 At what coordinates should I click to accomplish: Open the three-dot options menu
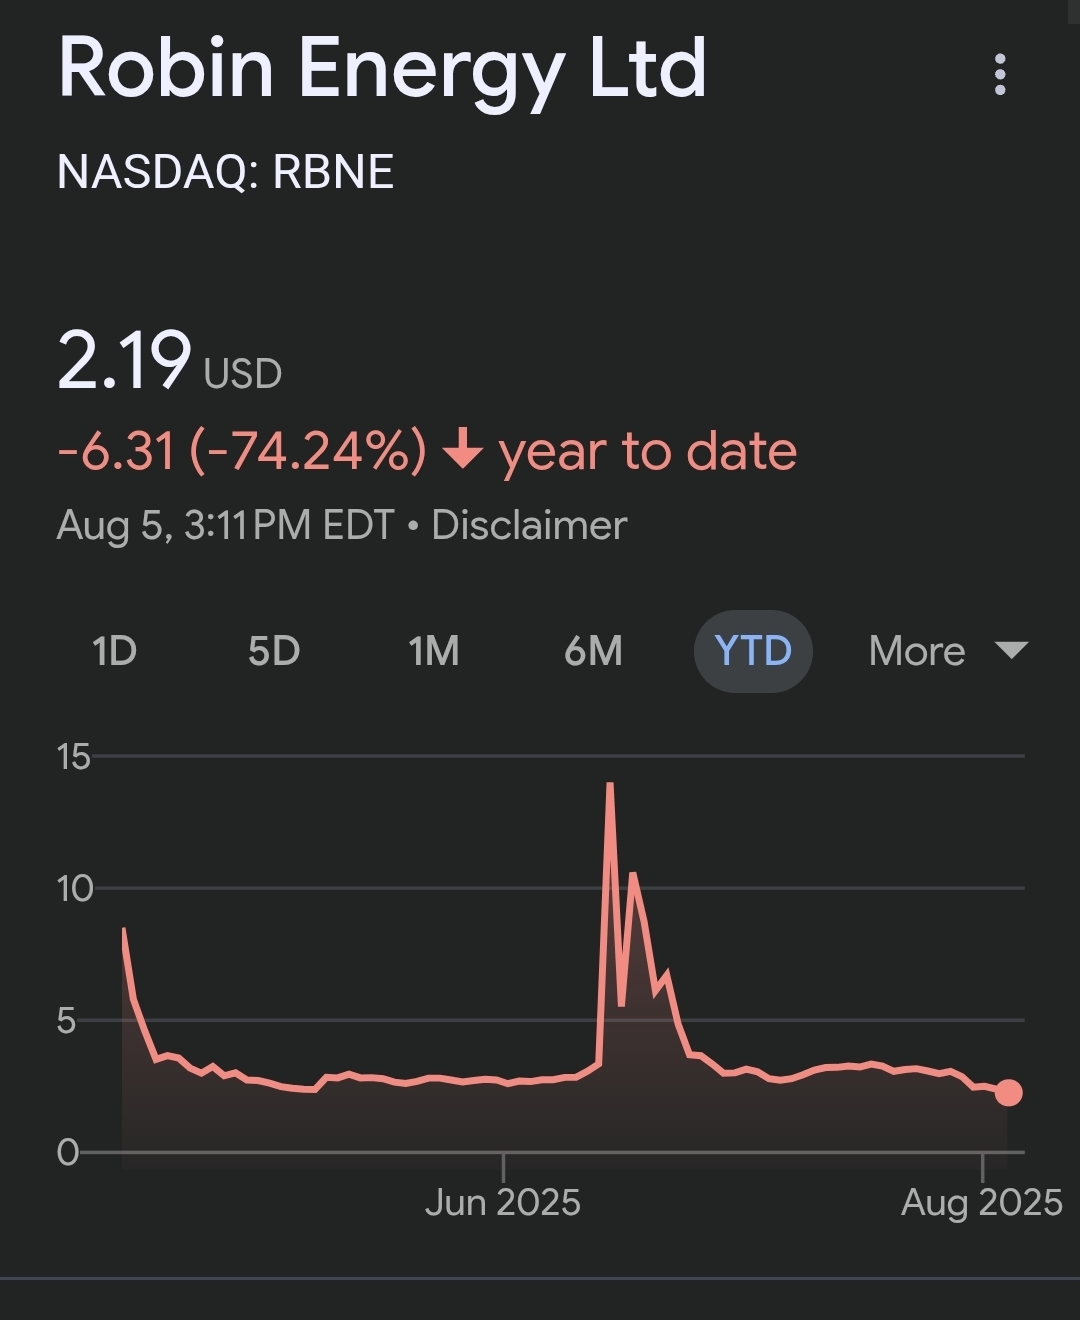pyautogui.click(x=999, y=75)
